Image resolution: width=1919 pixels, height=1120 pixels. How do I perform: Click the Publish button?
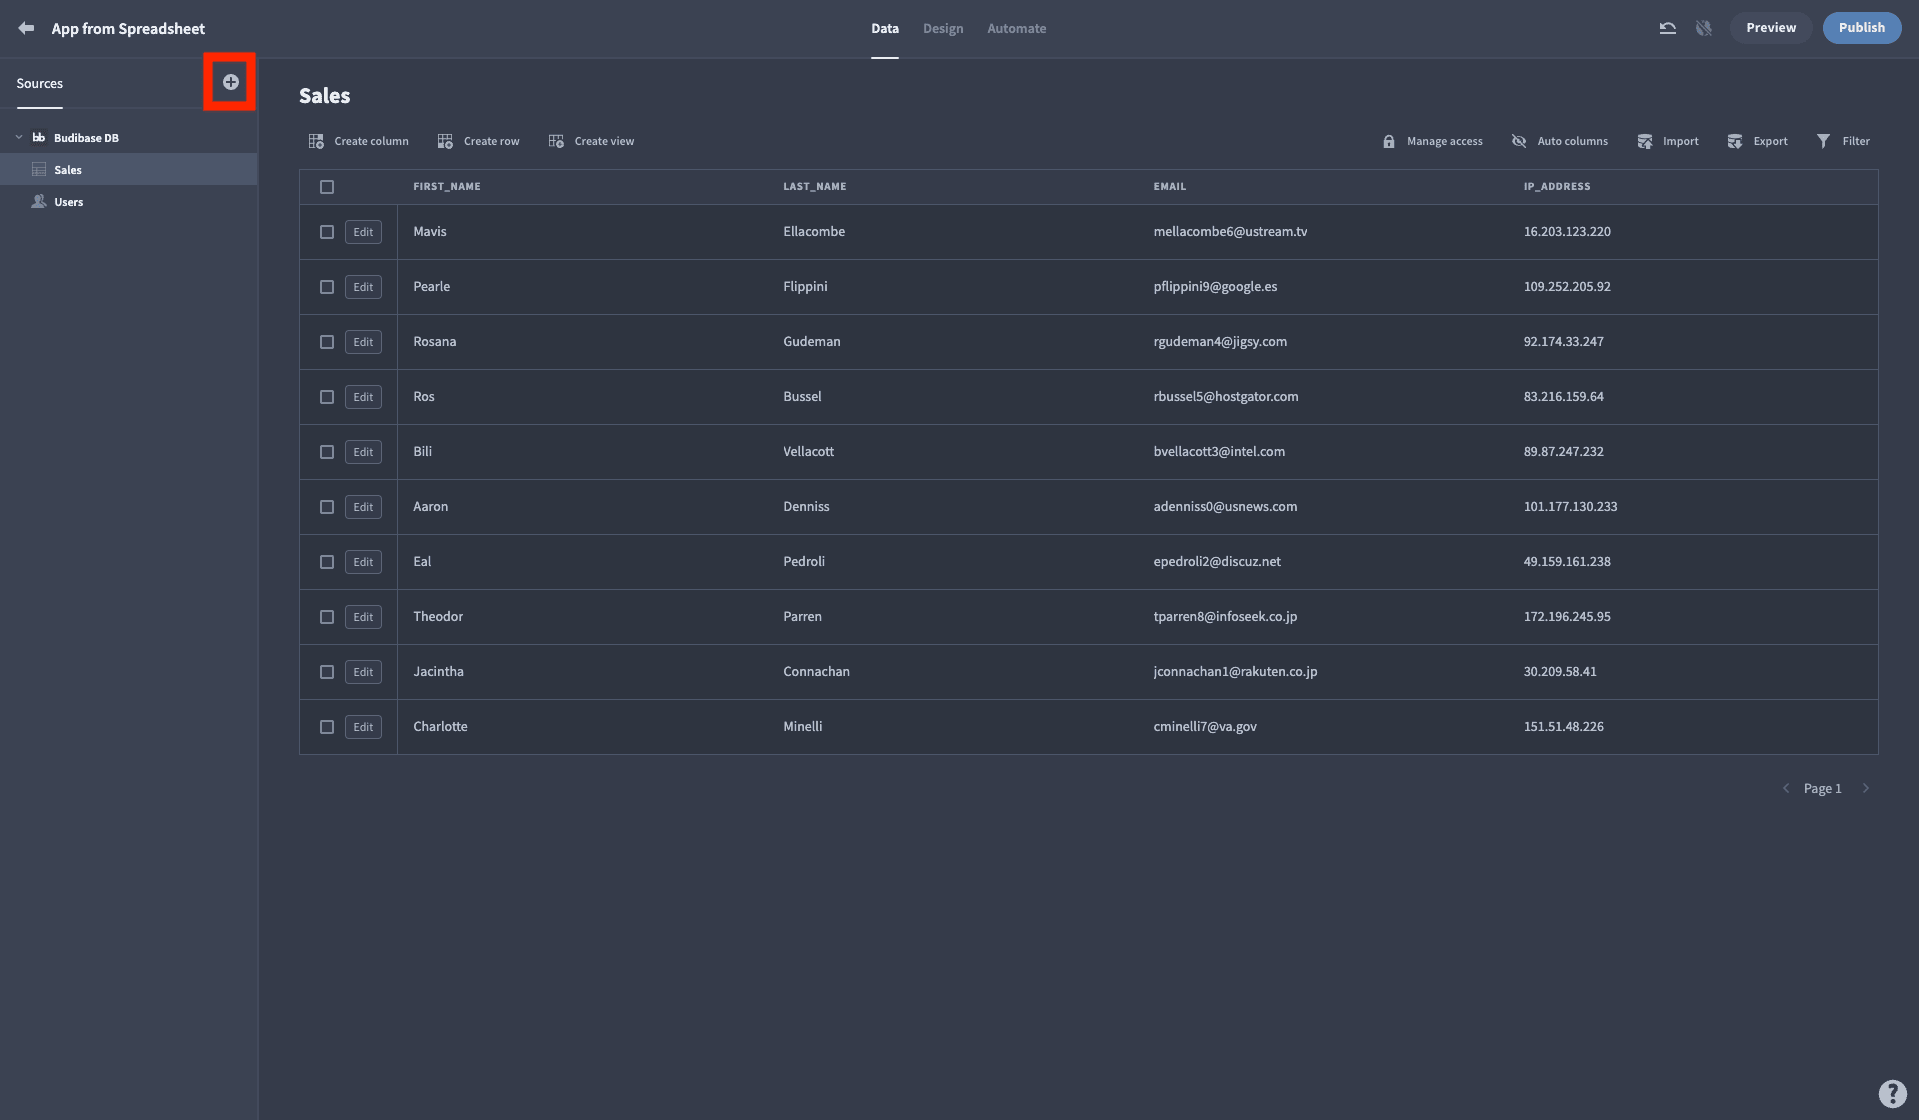(x=1861, y=28)
